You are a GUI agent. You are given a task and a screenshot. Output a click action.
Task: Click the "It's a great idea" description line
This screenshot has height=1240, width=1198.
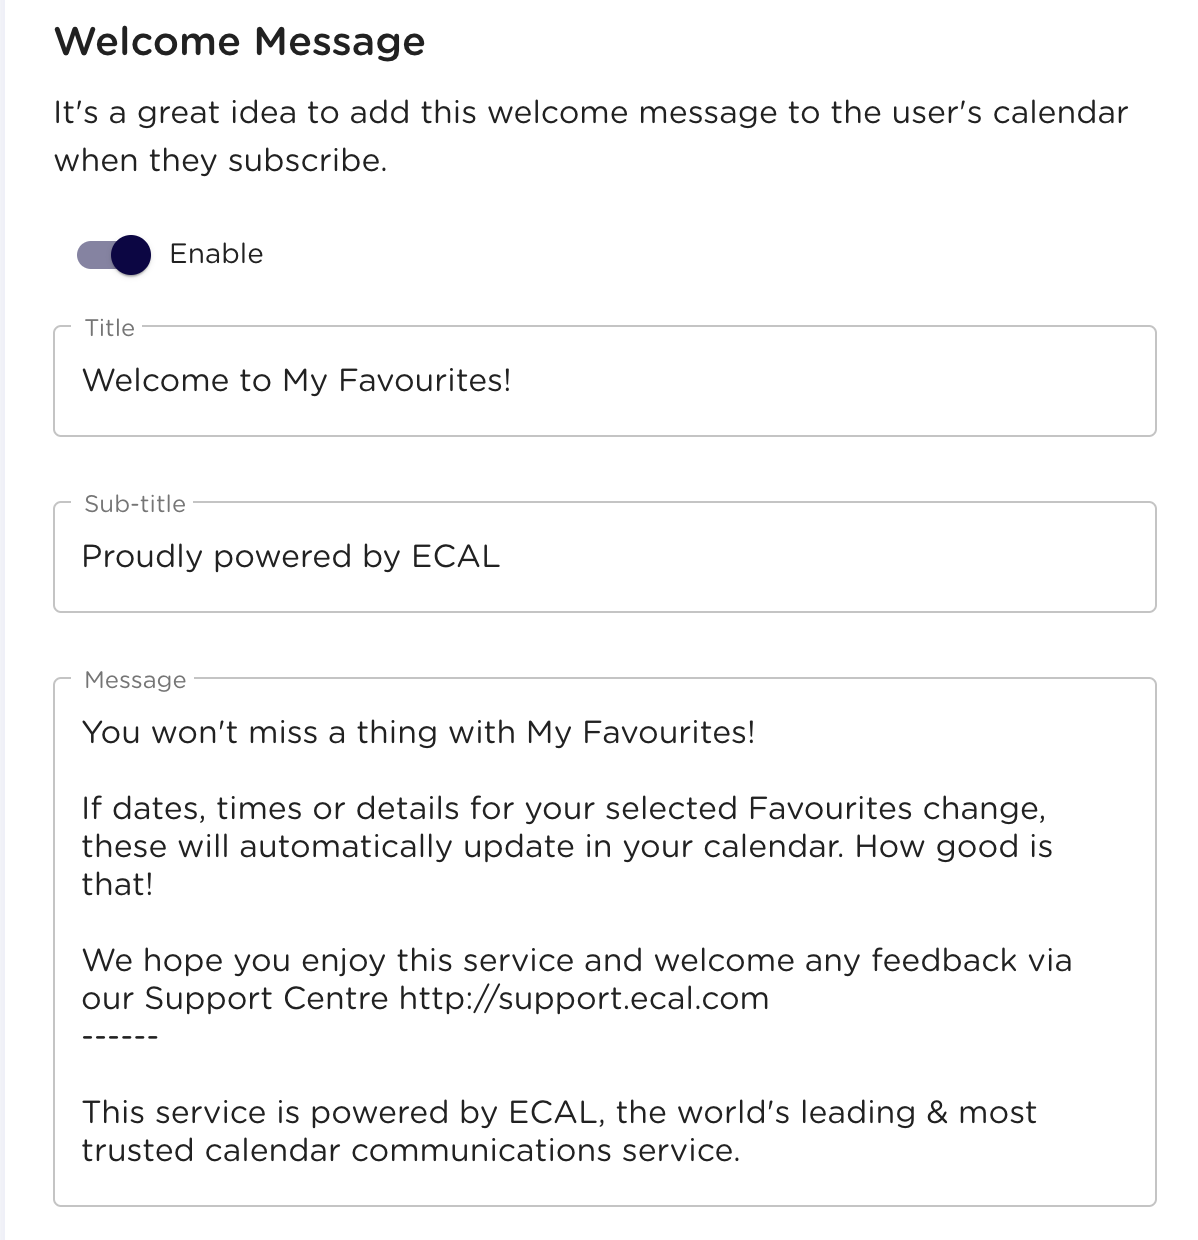(590, 112)
